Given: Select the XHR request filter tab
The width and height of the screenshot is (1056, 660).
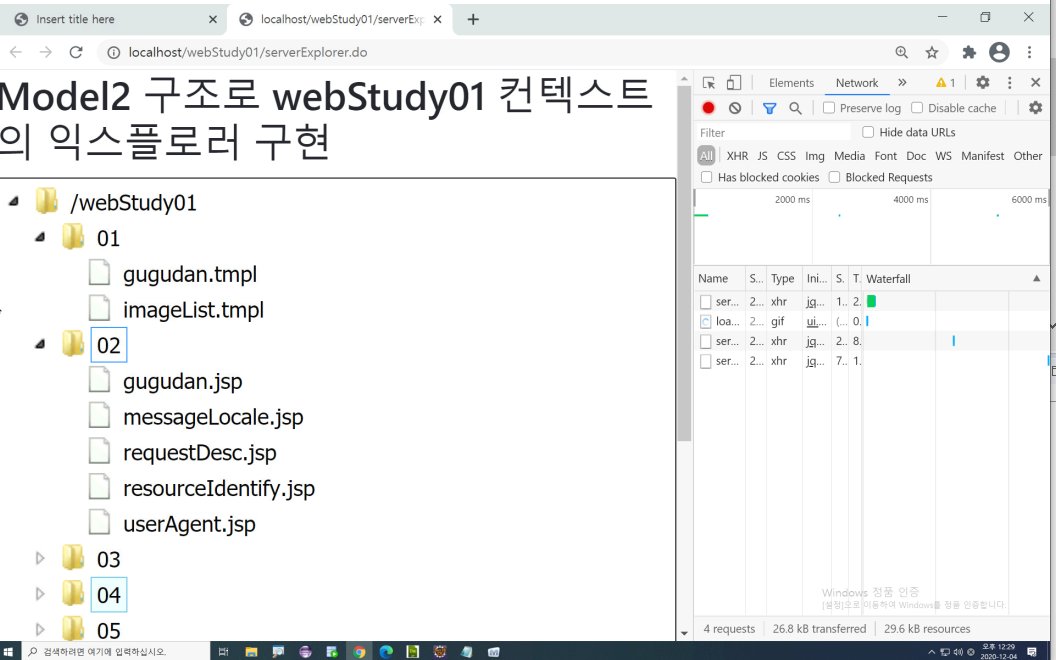Looking at the screenshot, I should click(738, 155).
